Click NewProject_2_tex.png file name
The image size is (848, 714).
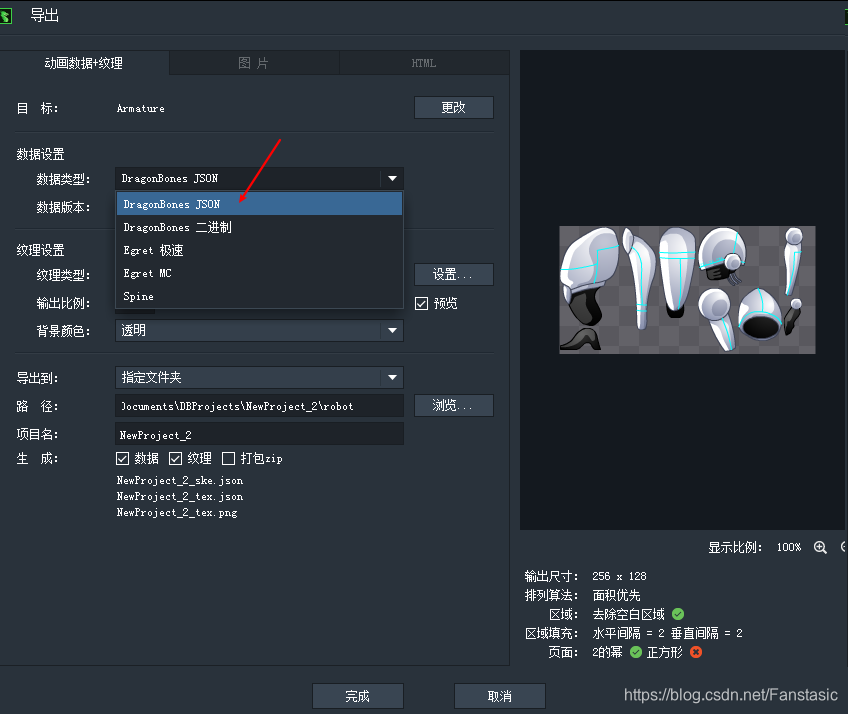pos(177,512)
